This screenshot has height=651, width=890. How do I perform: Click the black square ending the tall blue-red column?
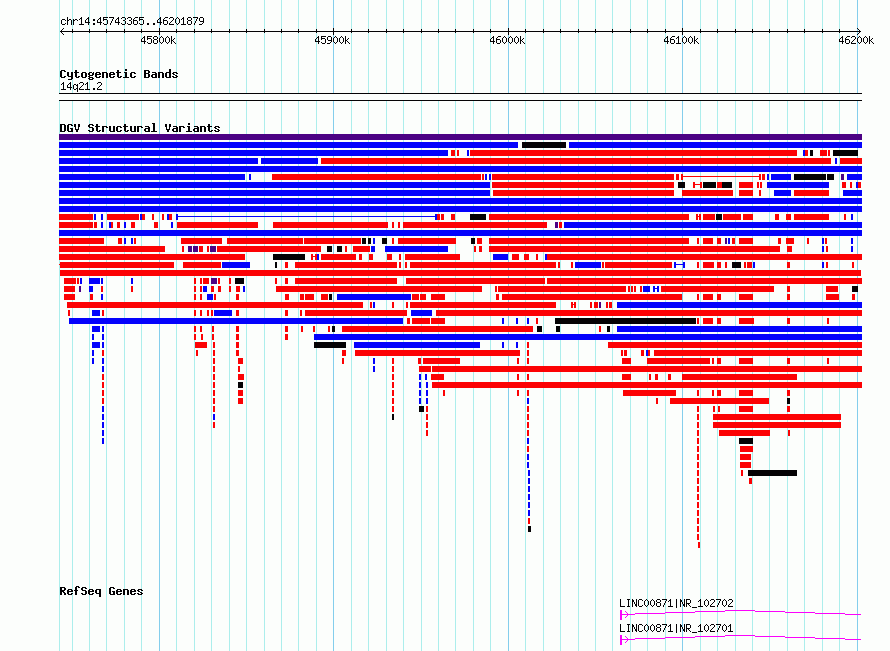[x=530, y=529]
